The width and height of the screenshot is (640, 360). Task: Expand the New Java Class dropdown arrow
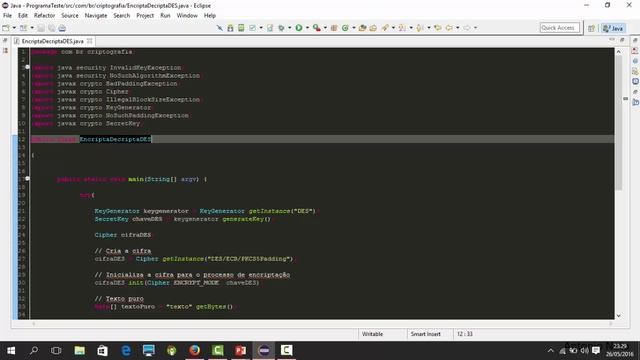click(353, 28)
